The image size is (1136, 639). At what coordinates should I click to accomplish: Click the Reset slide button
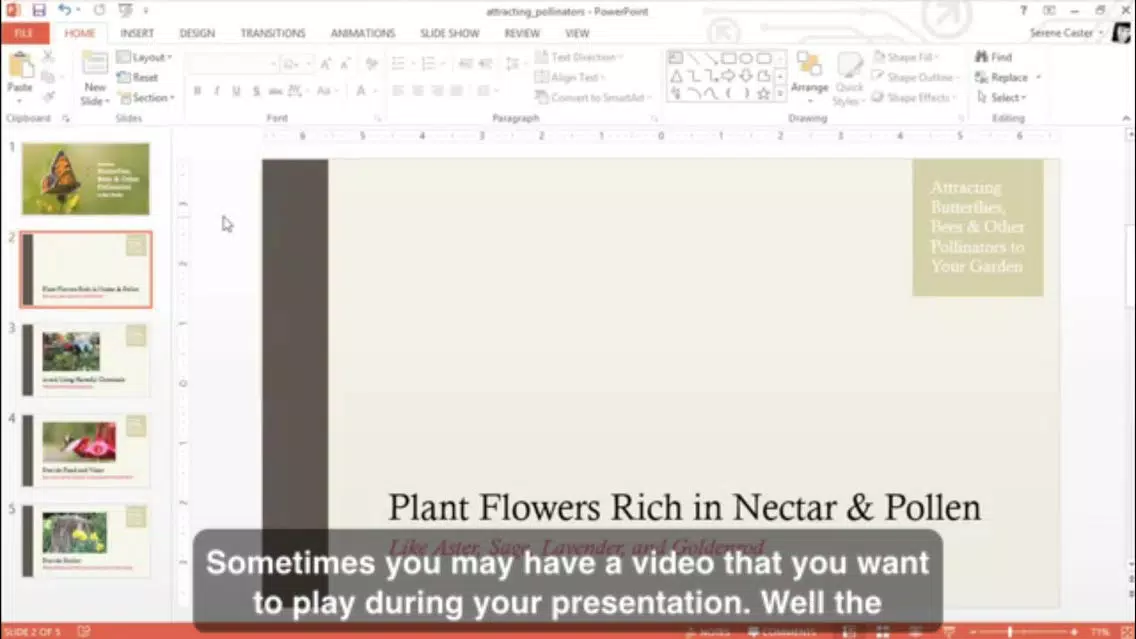[138, 77]
